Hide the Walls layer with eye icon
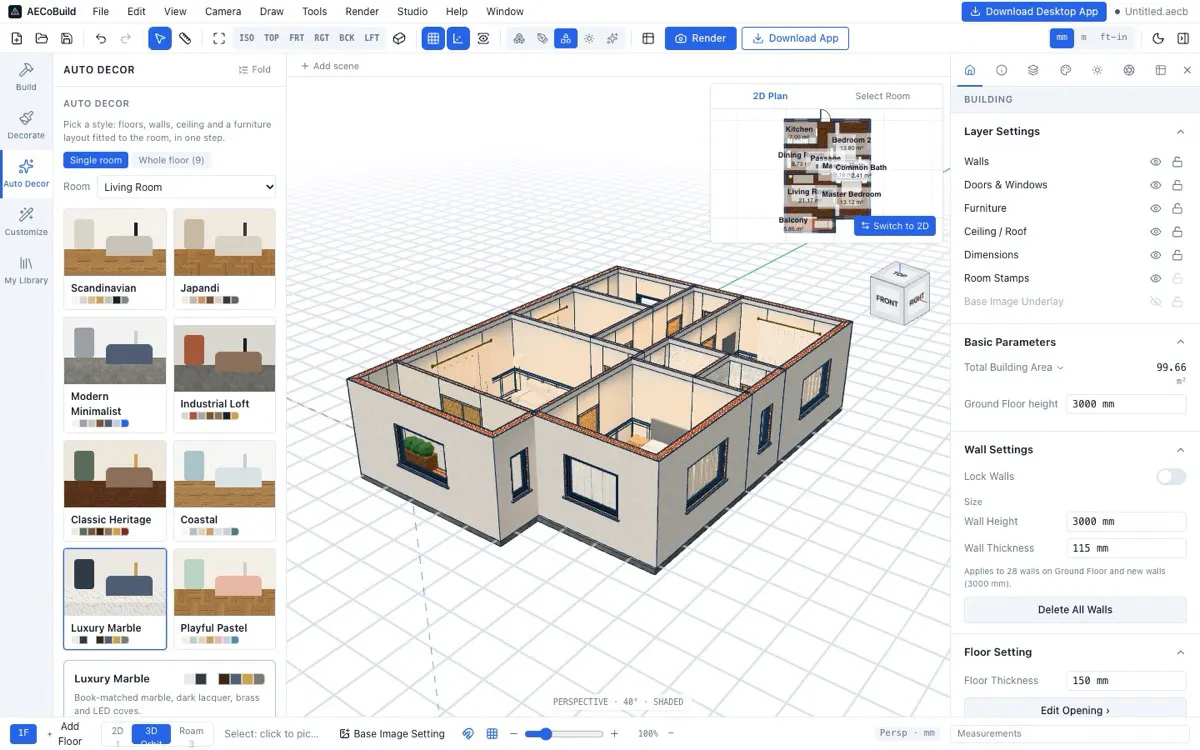Screen dimensions: 1200x750 (1155, 161)
